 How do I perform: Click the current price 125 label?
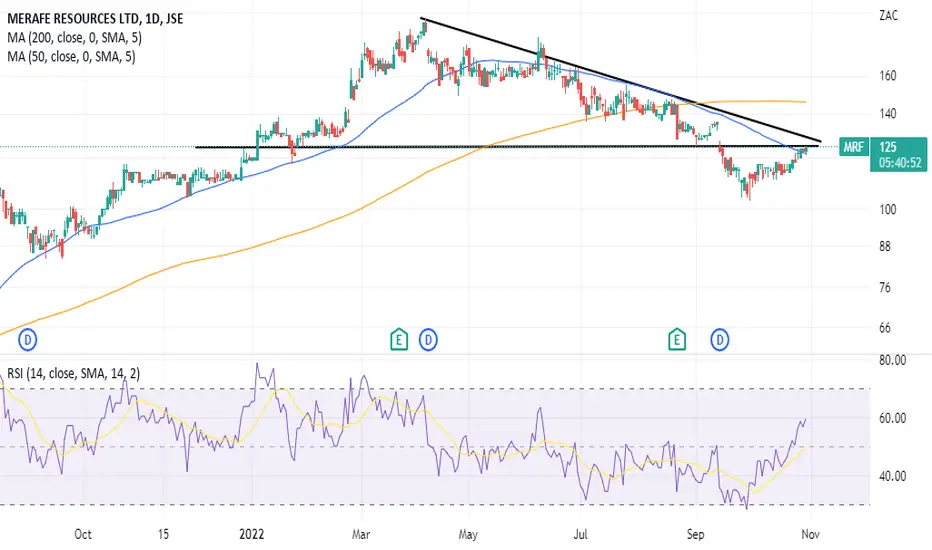(x=888, y=147)
